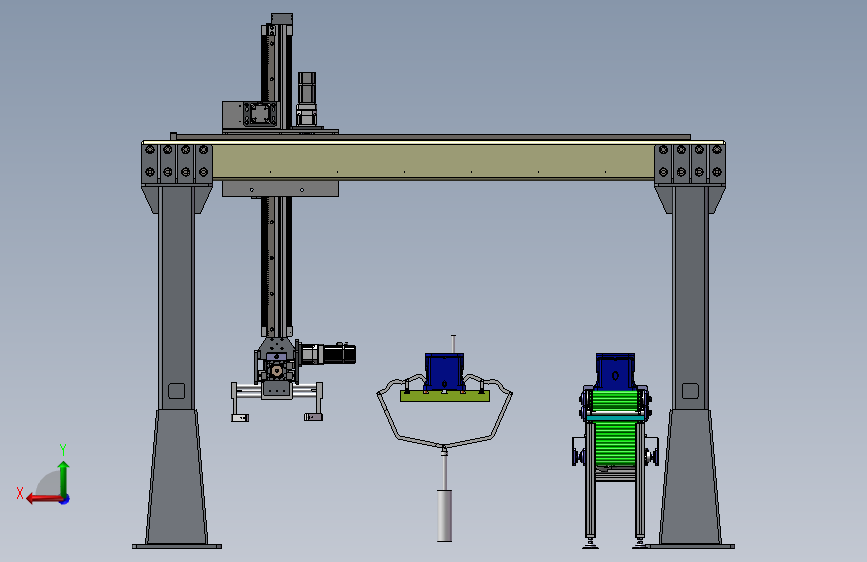867x562 pixels.
Task: Select the right gantry support column
Action: (x=690, y=365)
